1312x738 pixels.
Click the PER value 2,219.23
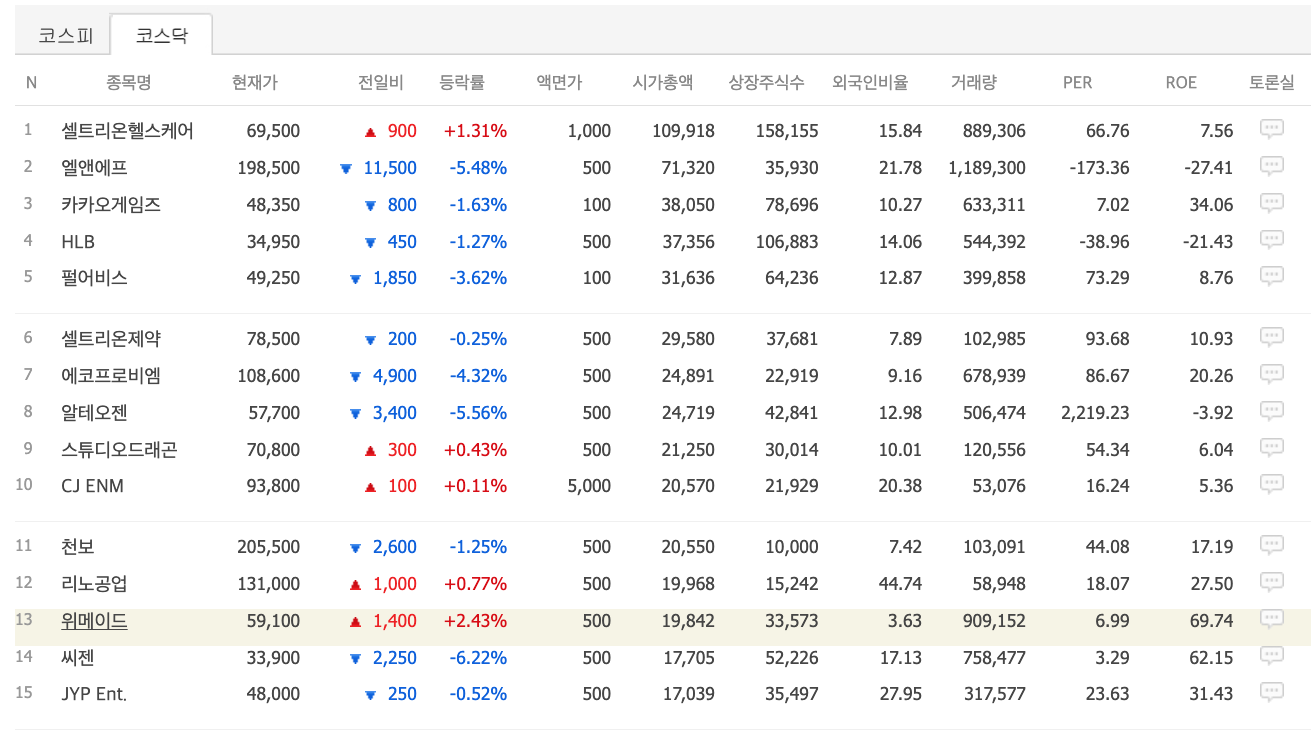tap(1096, 413)
